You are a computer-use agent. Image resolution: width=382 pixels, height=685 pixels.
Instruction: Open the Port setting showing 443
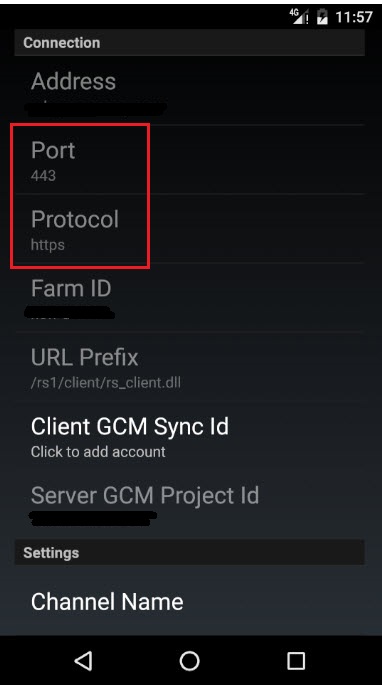click(190, 159)
